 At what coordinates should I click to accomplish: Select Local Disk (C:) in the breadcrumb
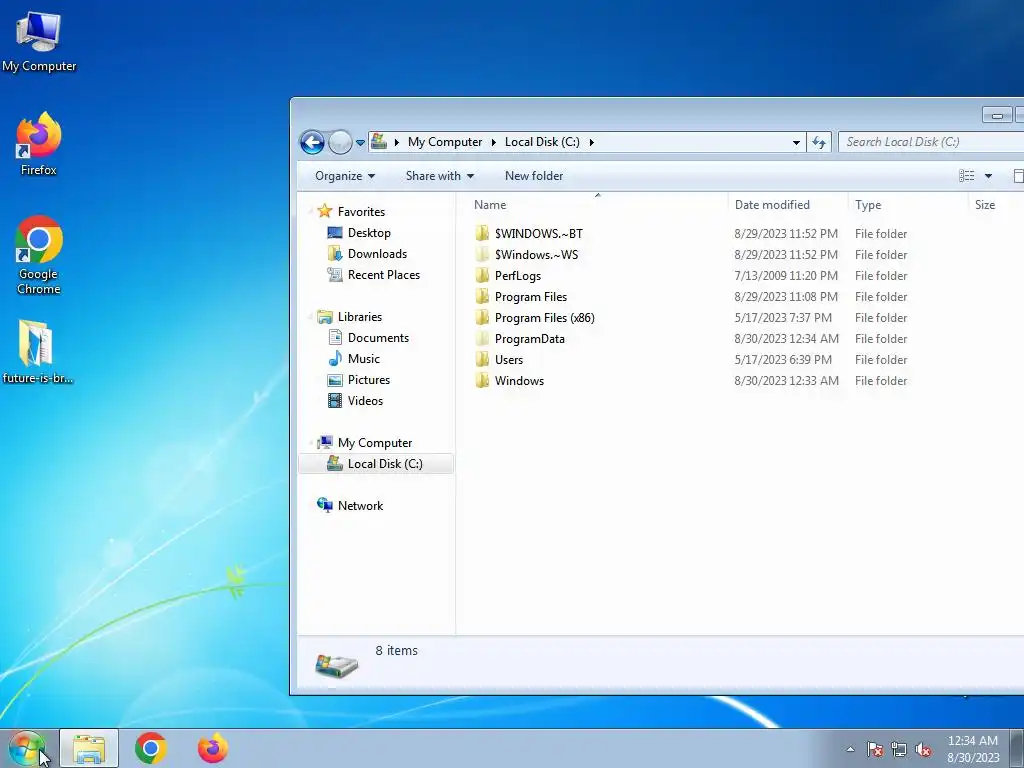(x=542, y=142)
